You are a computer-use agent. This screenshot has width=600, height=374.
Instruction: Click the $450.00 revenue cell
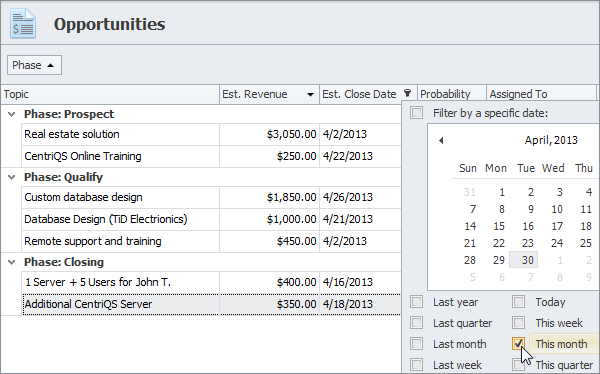pyautogui.click(x=269, y=241)
